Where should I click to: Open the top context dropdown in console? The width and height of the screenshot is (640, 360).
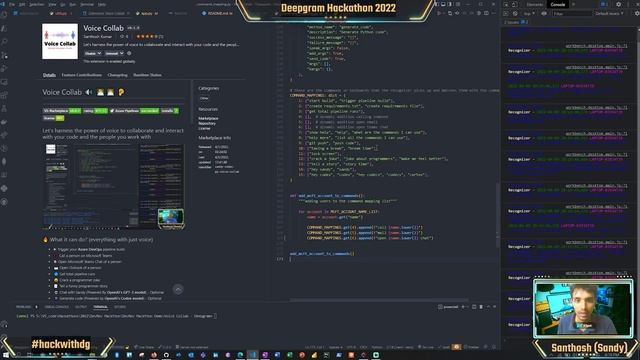[x=529, y=13]
